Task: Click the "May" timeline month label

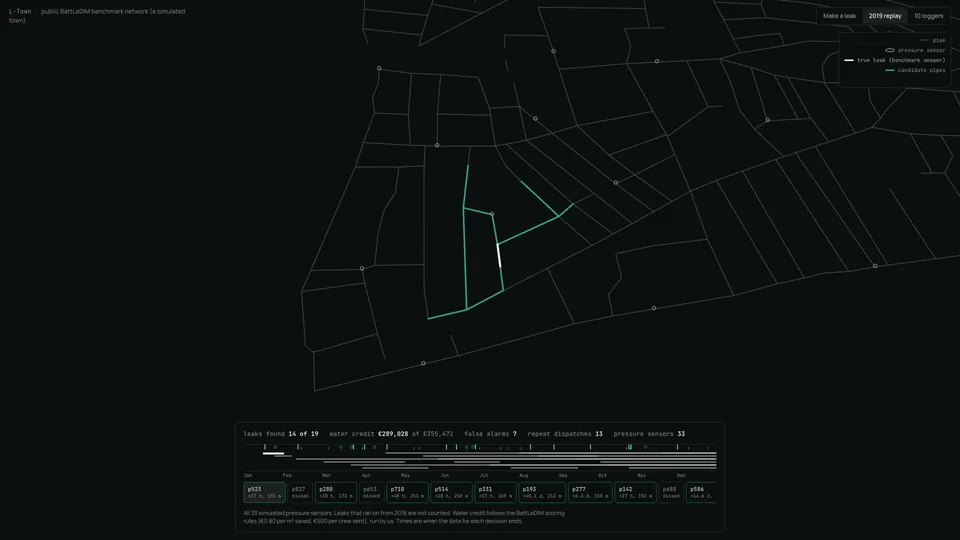Action: click(x=405, y=475)
